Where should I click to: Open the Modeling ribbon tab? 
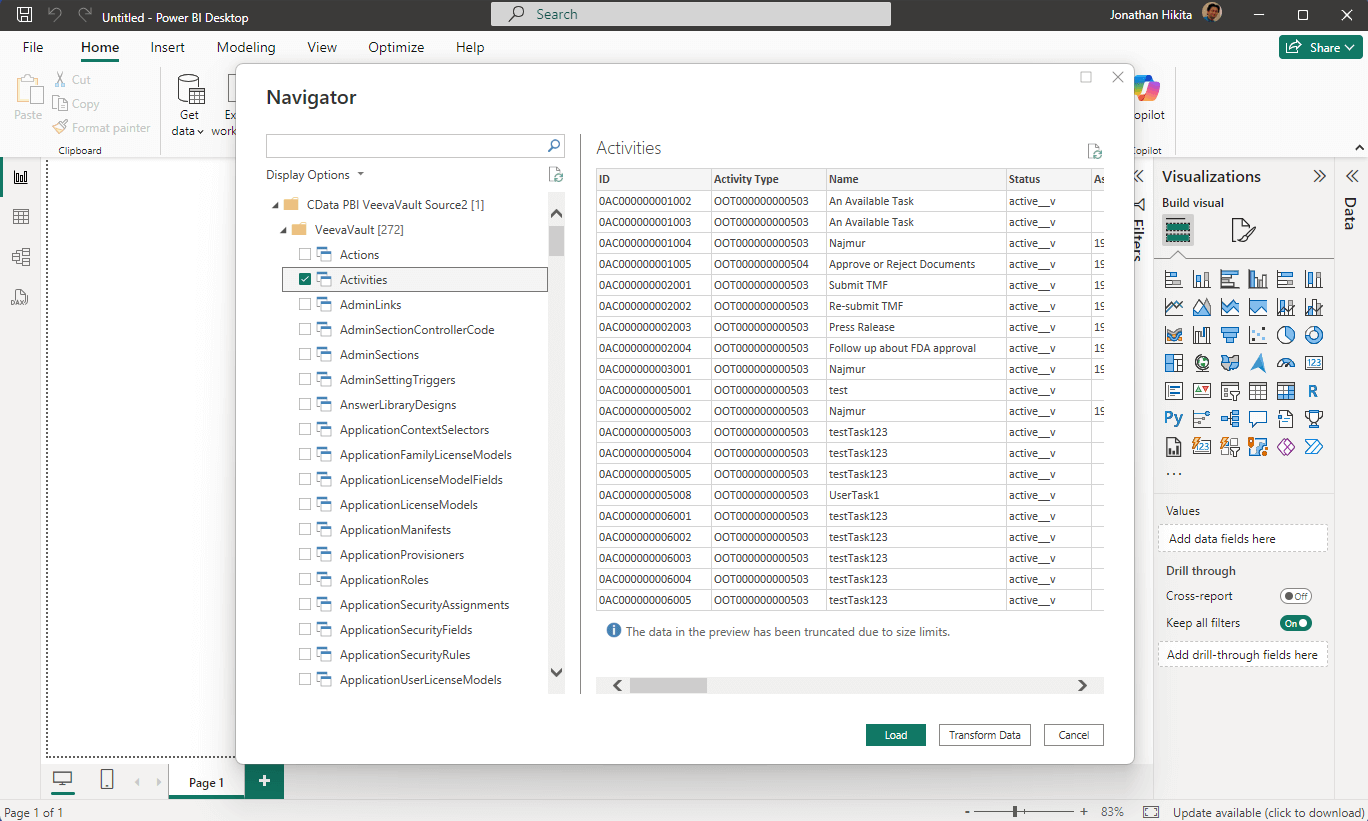246,47
